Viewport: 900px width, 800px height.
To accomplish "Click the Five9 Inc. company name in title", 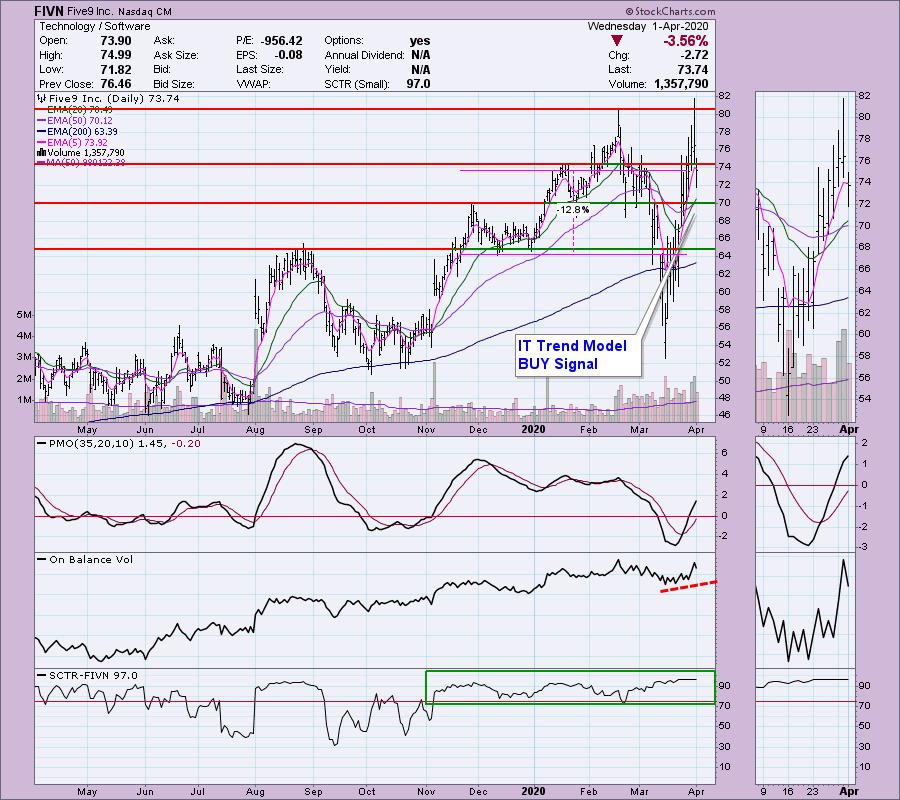I will pos(92,11).
